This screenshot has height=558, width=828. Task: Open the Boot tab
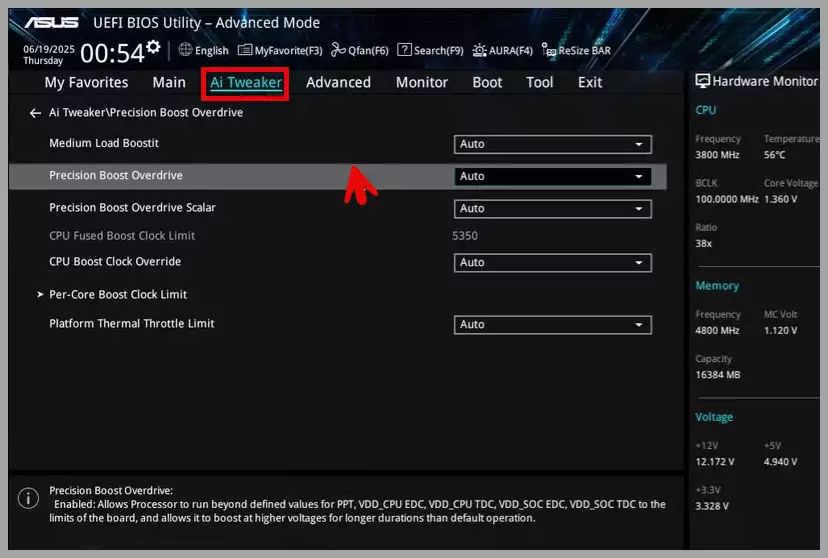click(x=487, y=82)
